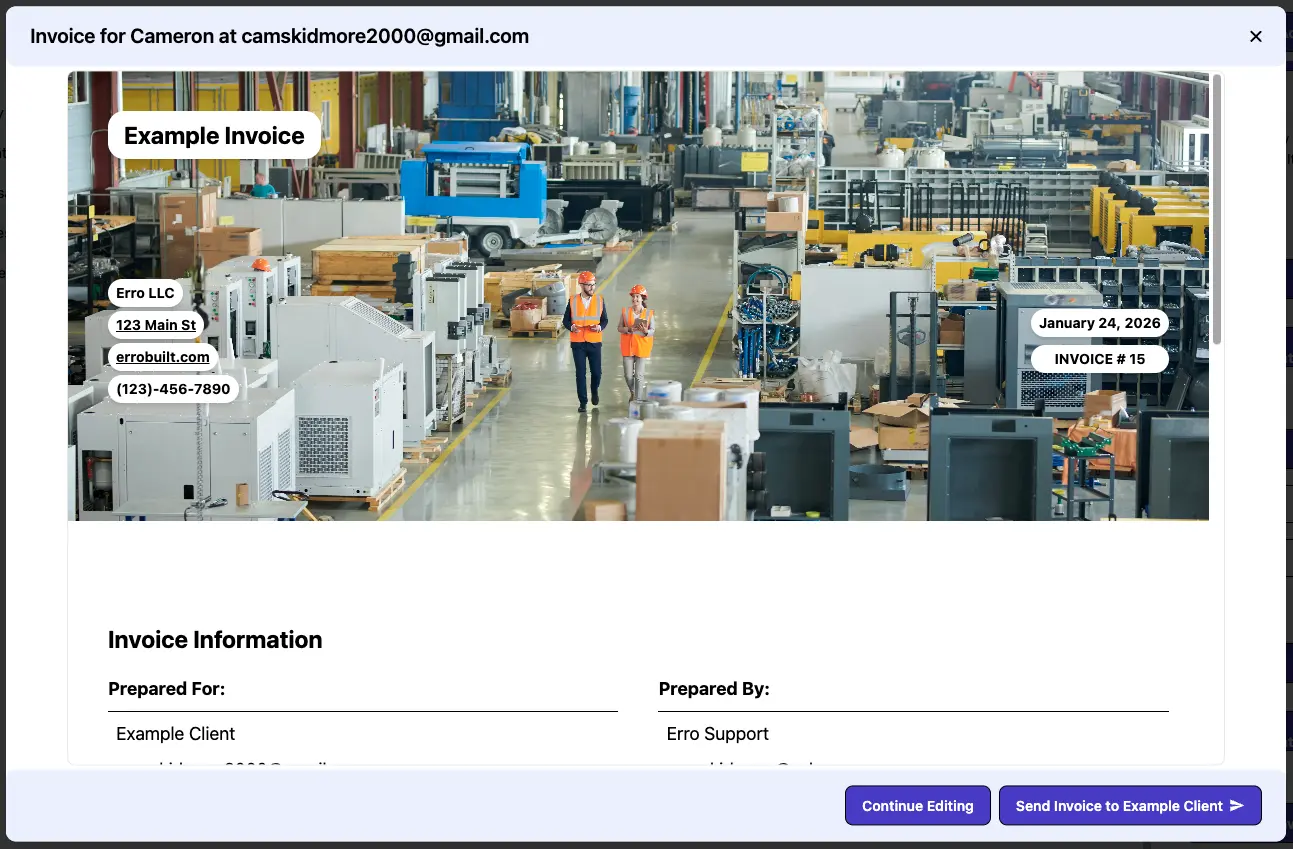
Task: Click the Example Invoice title badge
Action: (214, 136)
